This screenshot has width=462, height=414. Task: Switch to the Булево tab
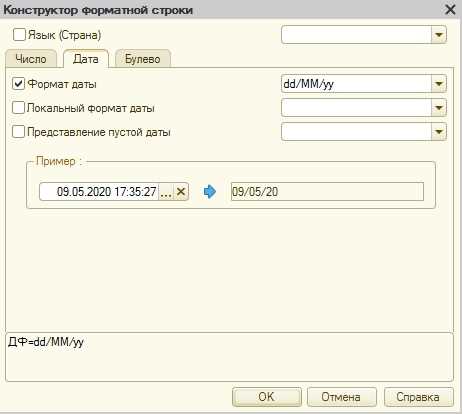(x=143, y=59)
